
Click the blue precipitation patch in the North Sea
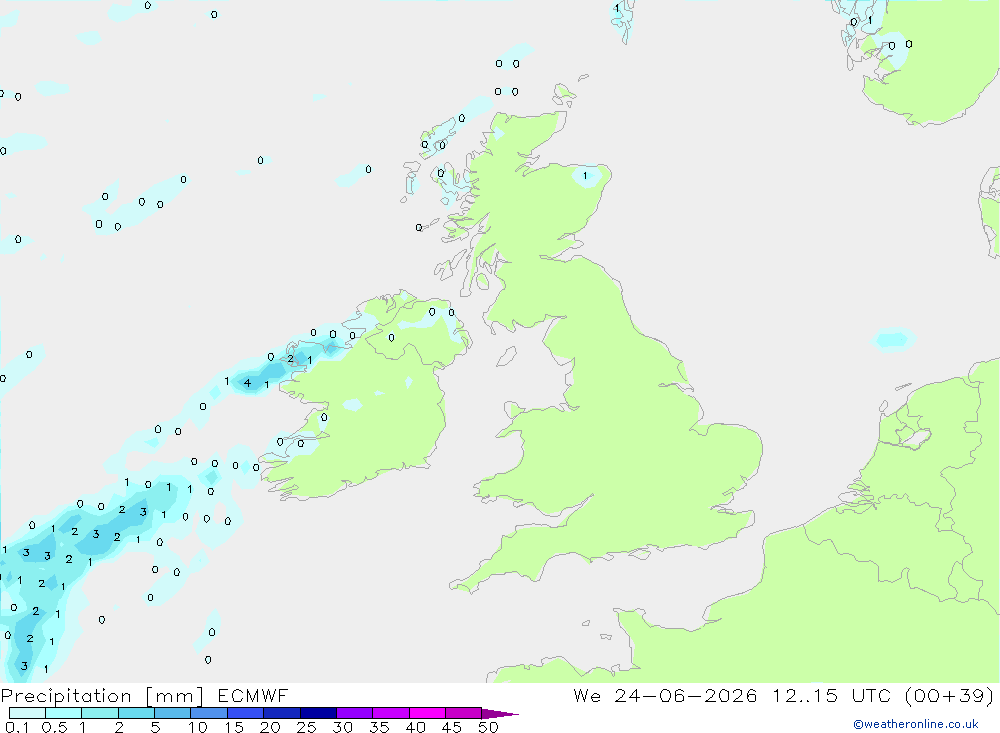pos(893,339)
